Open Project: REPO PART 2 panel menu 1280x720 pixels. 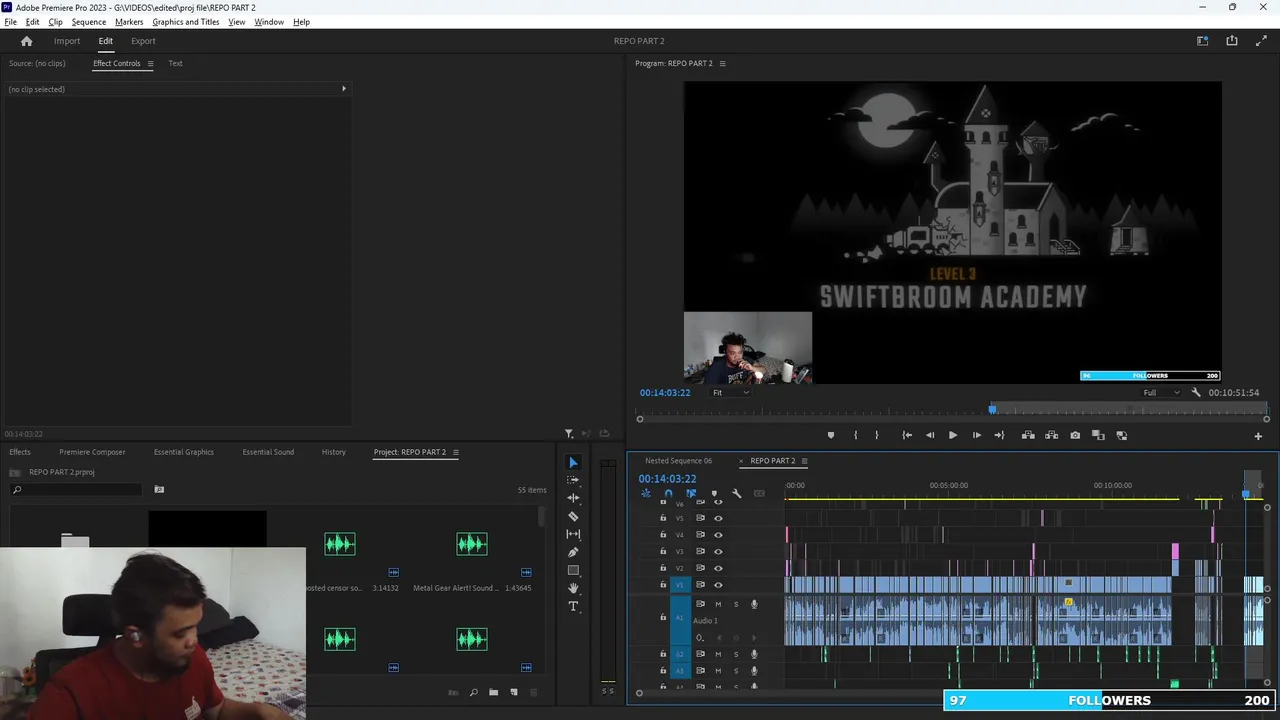(455, 452)
